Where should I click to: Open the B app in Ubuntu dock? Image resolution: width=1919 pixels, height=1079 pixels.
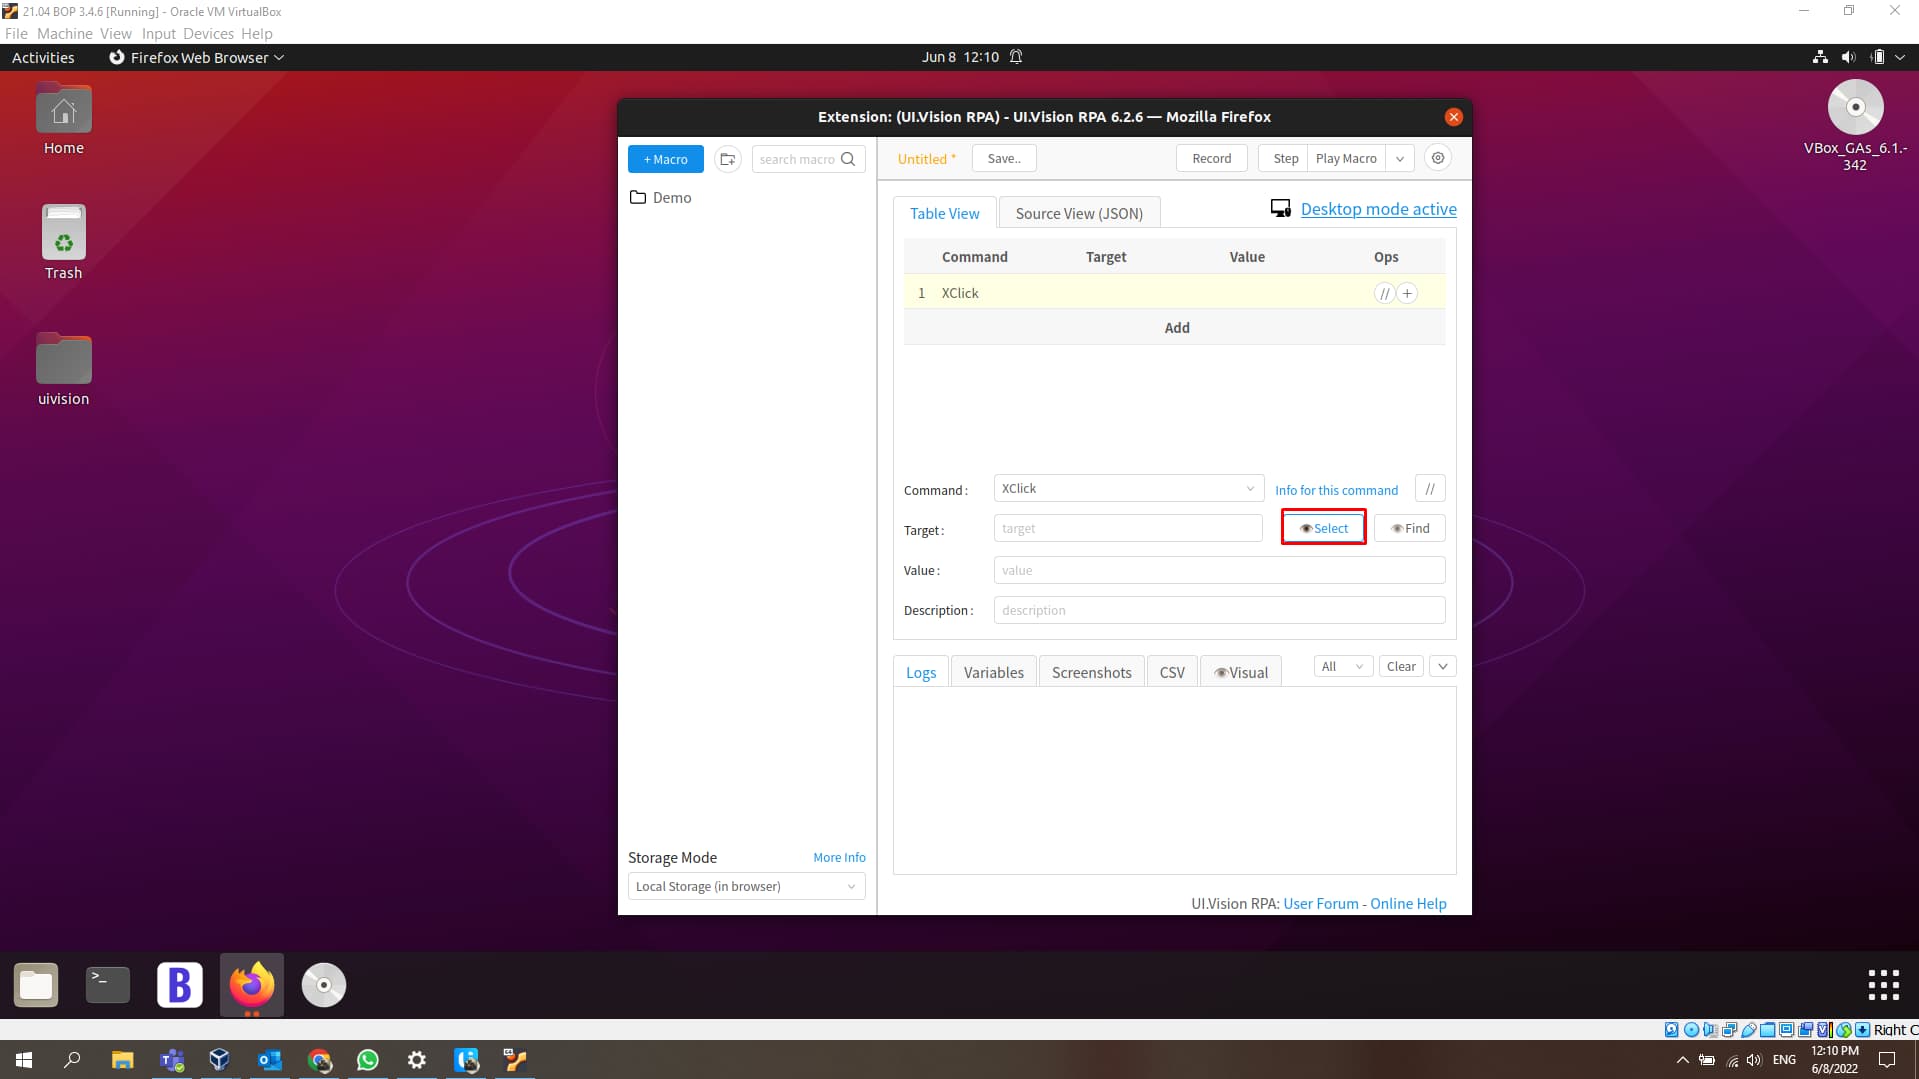[x=180, y=985]
